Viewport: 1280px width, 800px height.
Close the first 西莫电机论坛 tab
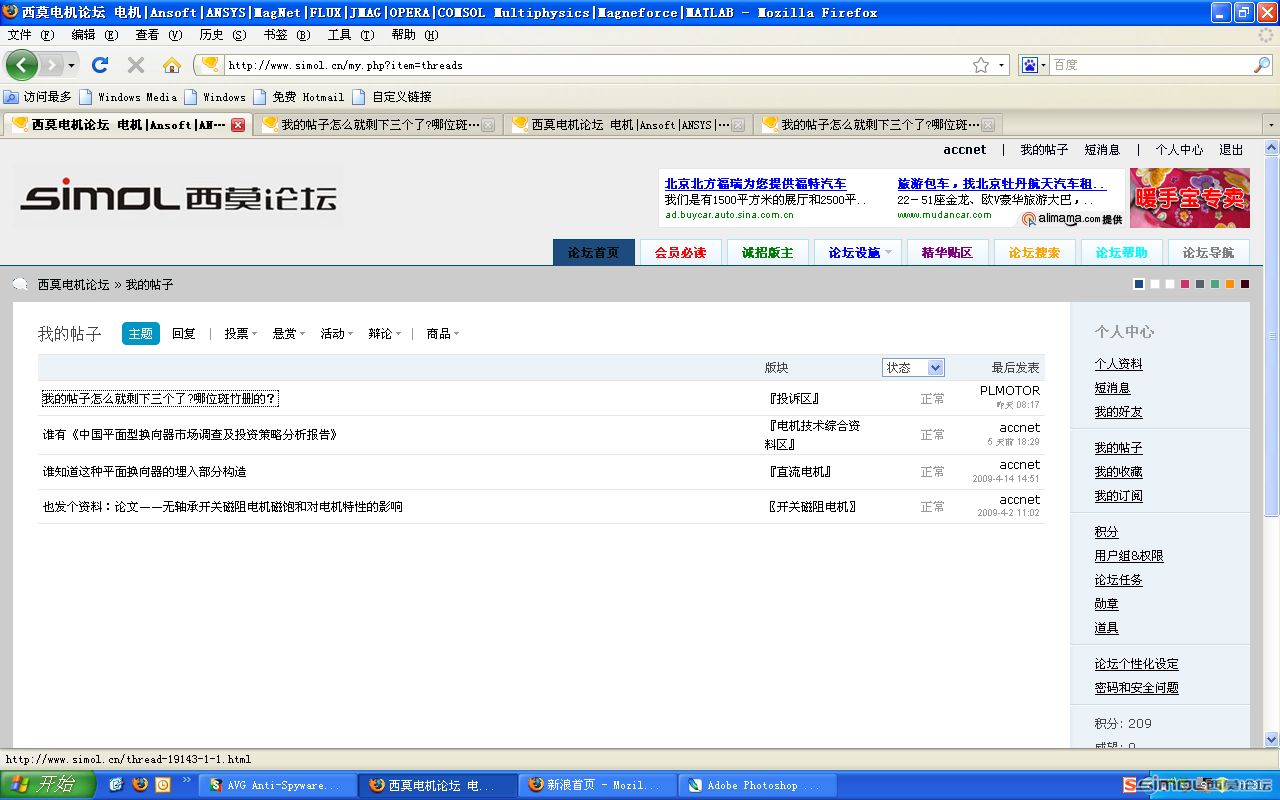[x=238, y=125]
